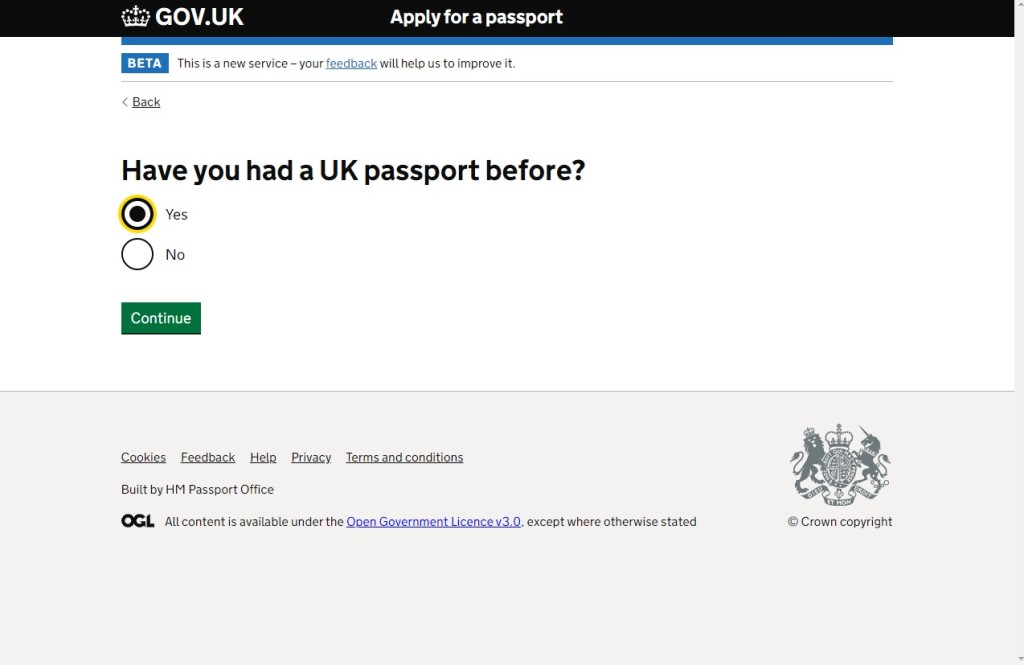Viewport: 1024px width, 665px height.
Task: Select the No radio button
Action: (x=137, y=254)
